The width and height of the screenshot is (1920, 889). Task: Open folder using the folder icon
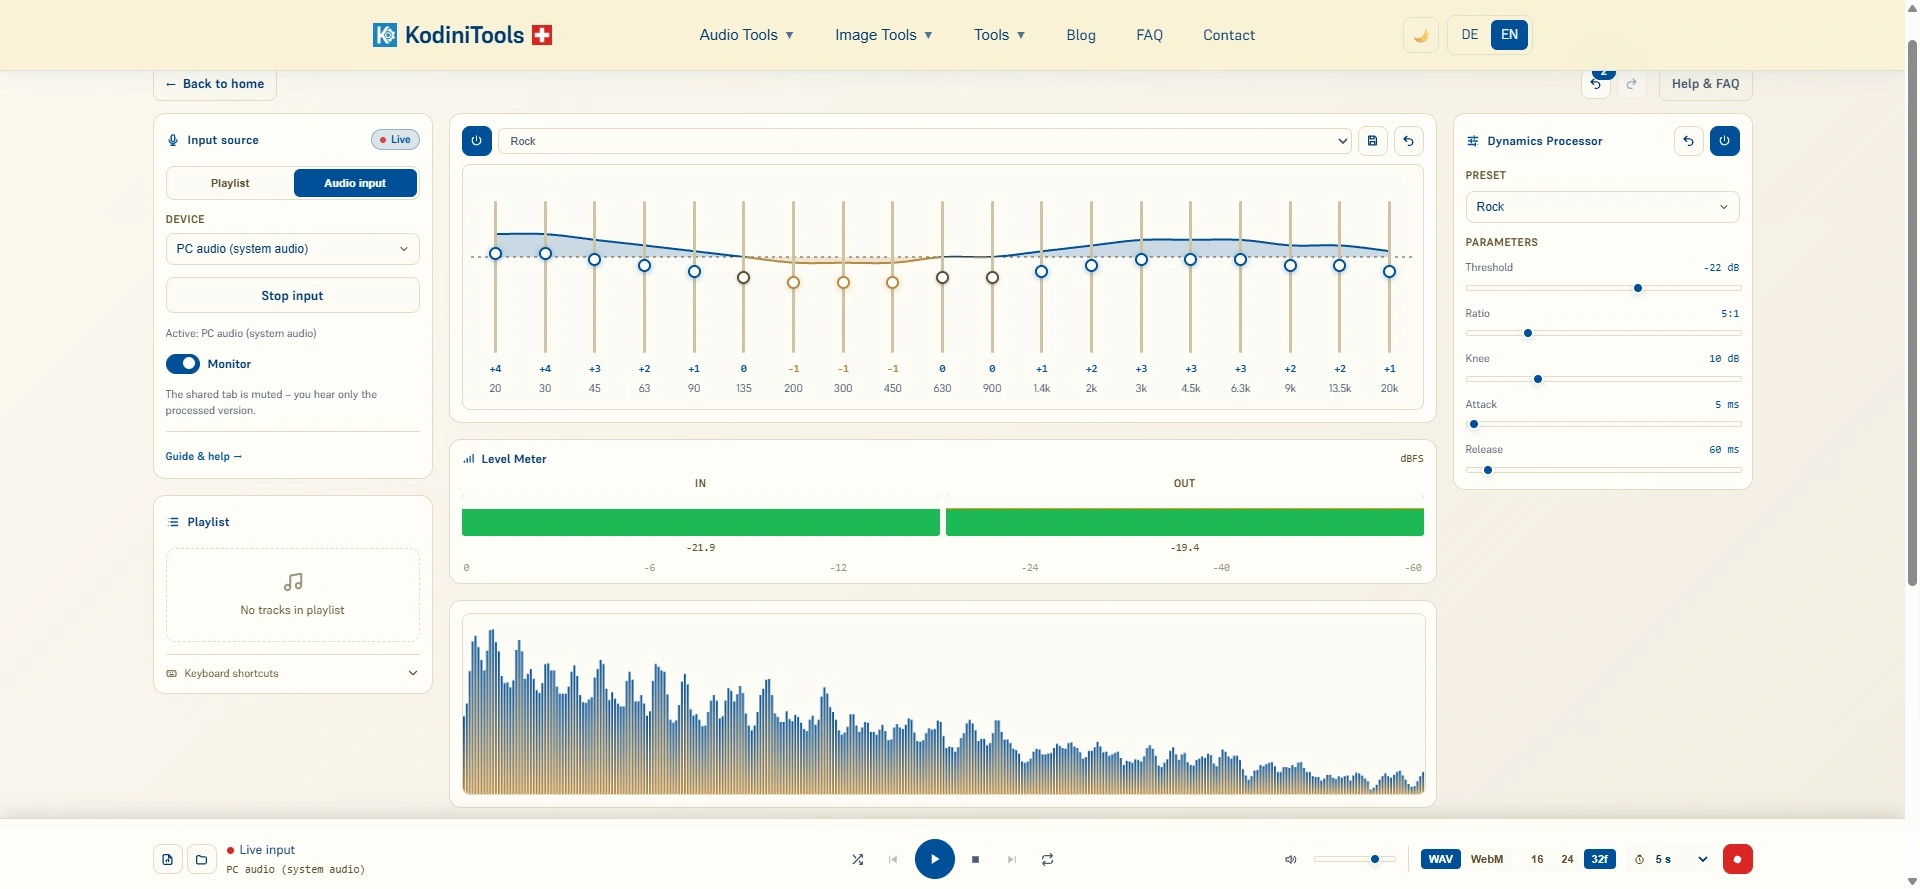coord(202,859)
